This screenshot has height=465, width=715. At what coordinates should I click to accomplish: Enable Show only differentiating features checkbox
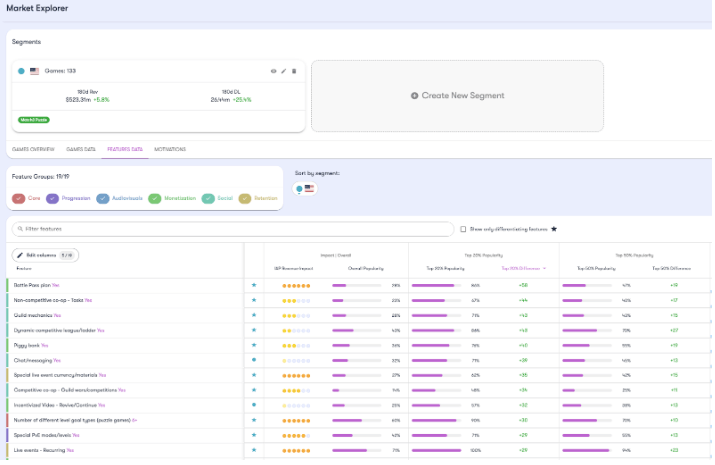462,229
